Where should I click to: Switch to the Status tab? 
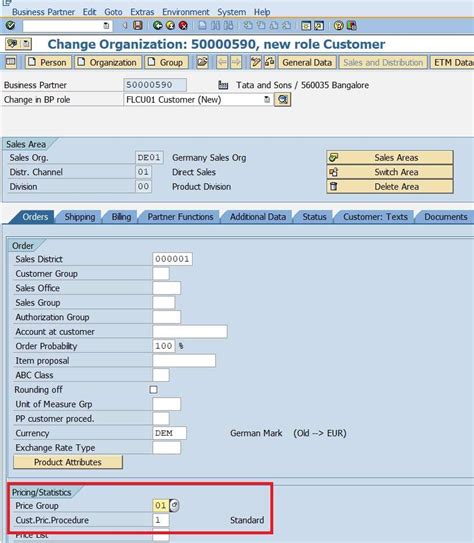[x=314, y=217]
